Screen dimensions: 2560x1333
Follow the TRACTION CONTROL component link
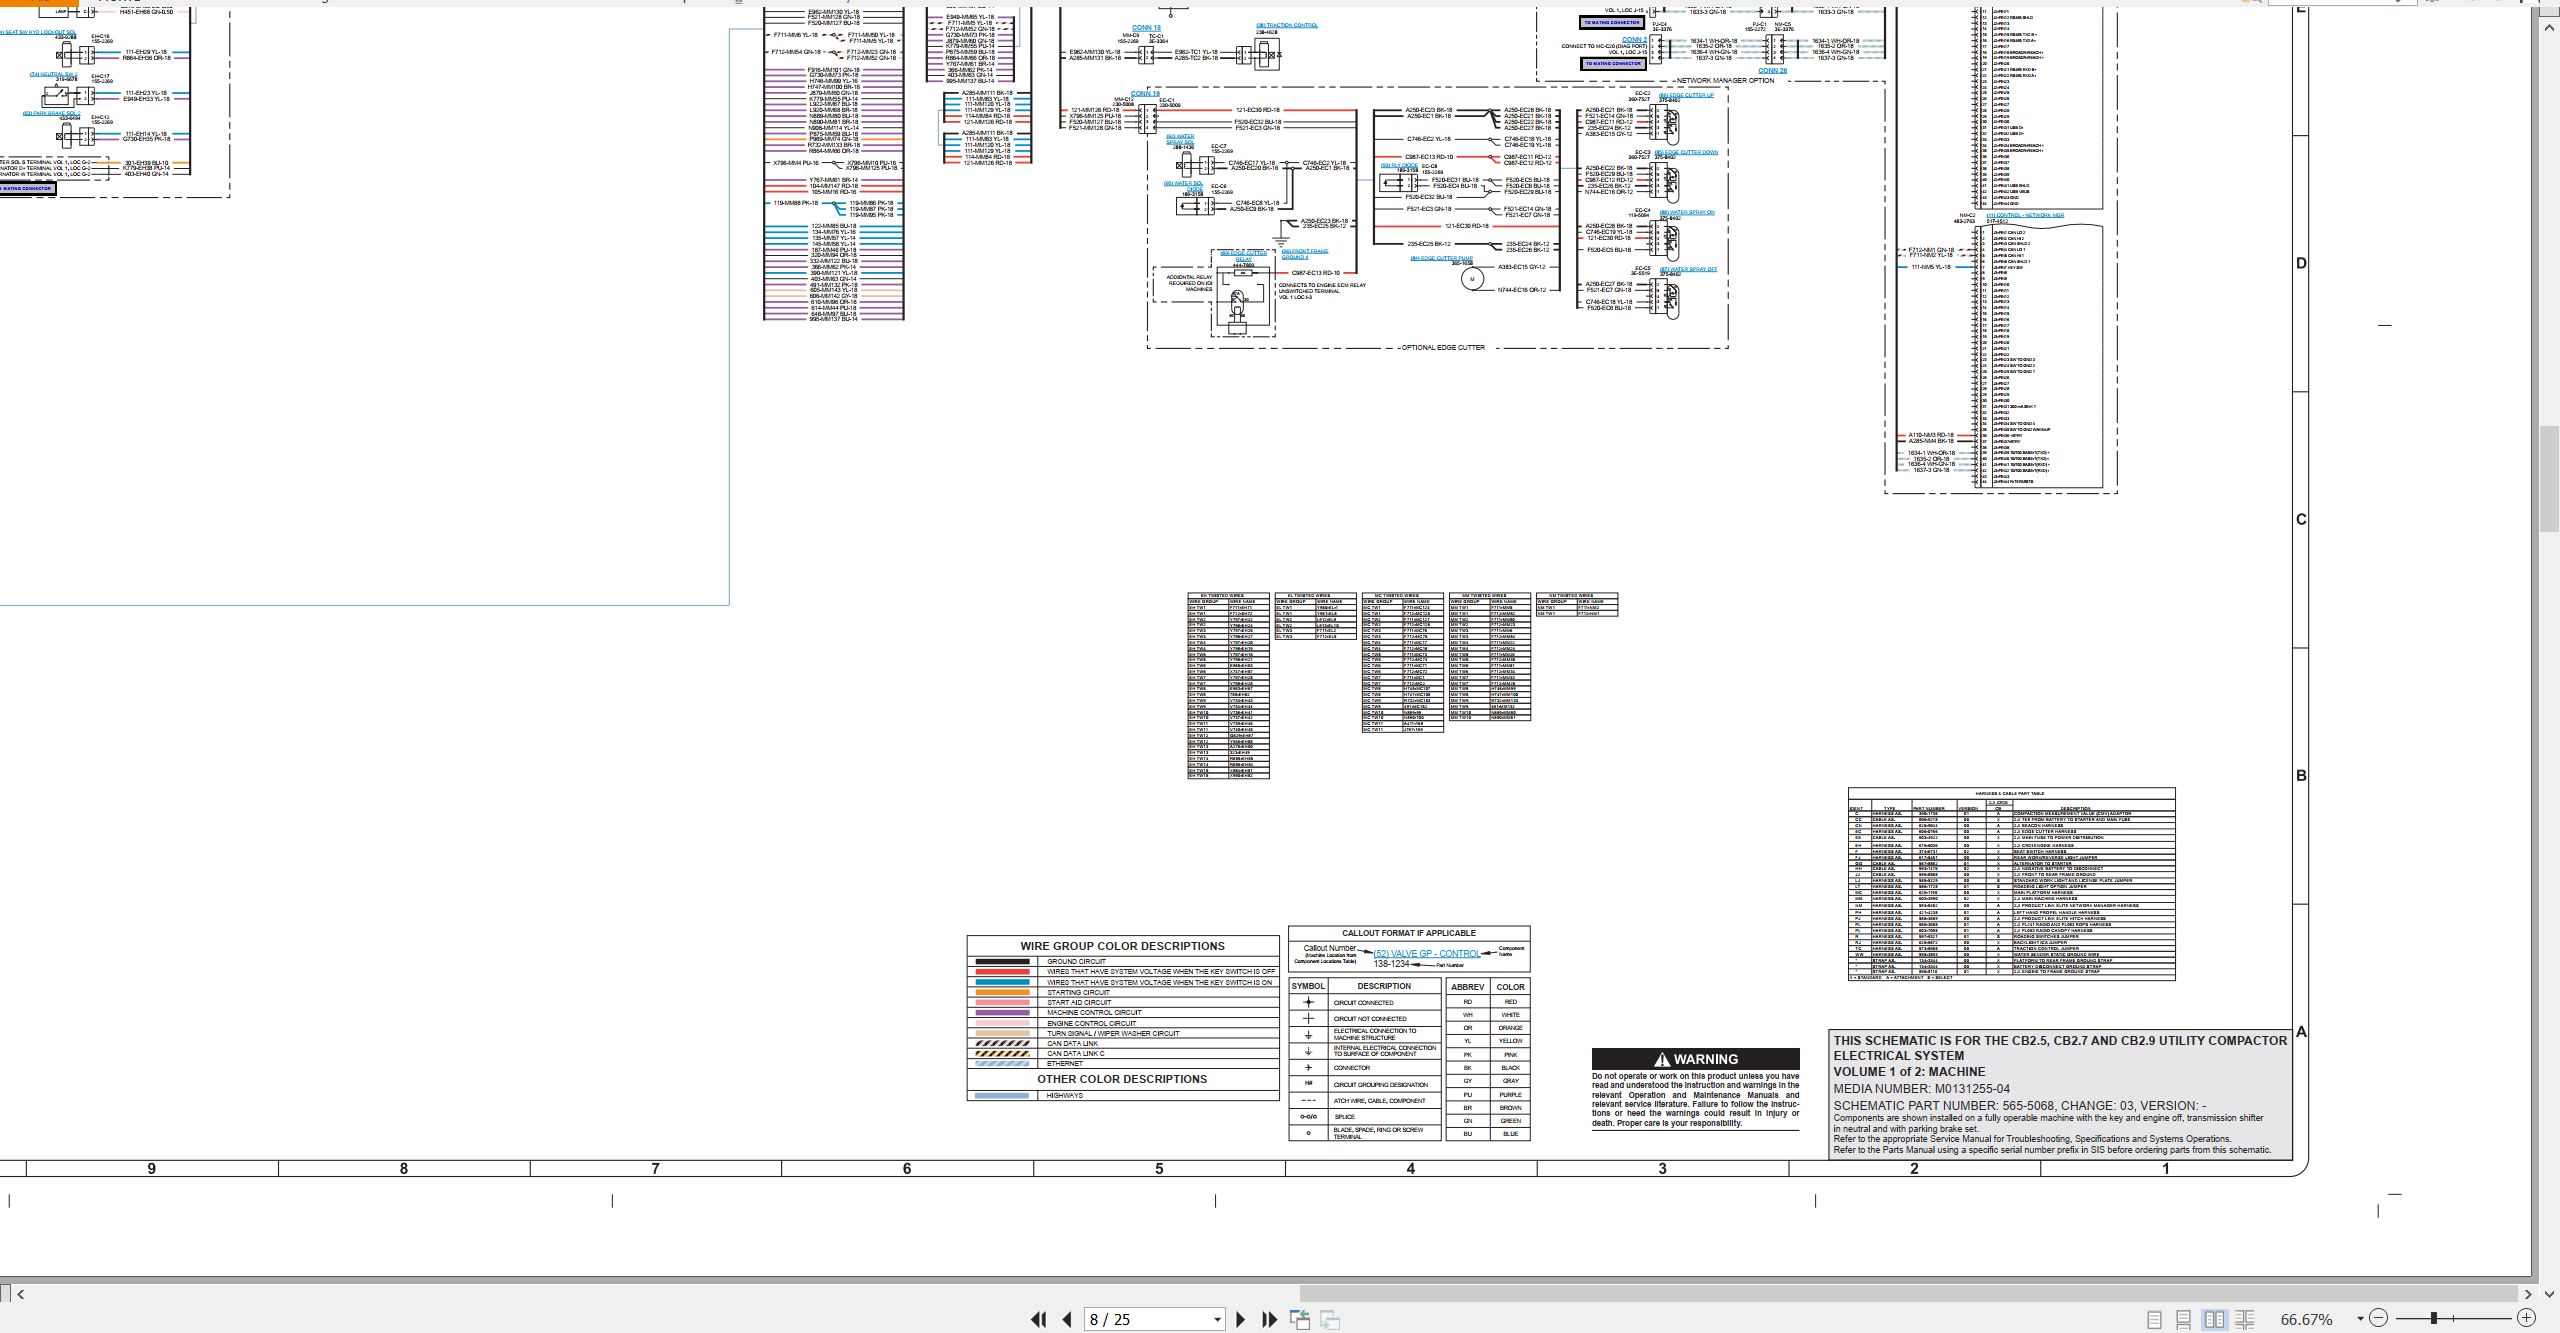click(1287, 25)
